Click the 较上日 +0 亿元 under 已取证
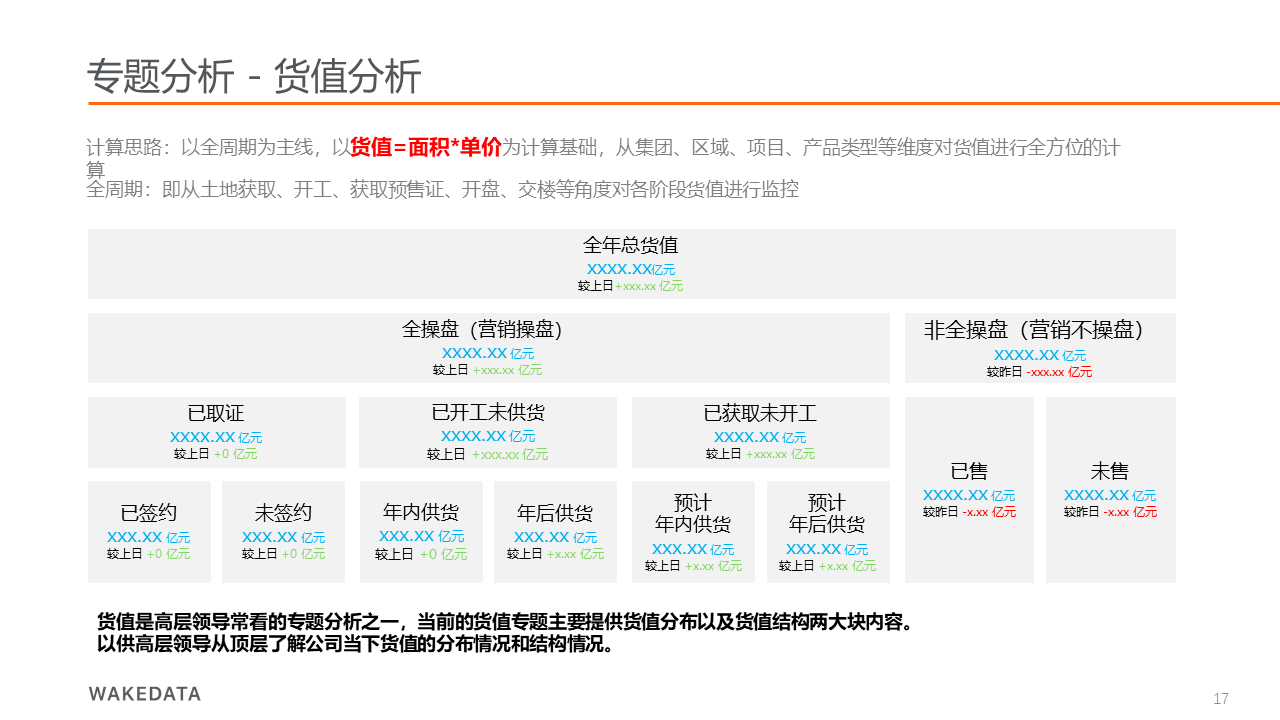The width and height of the screenshot is (1280, 720). pyautogui.click(x=216, y=454)
